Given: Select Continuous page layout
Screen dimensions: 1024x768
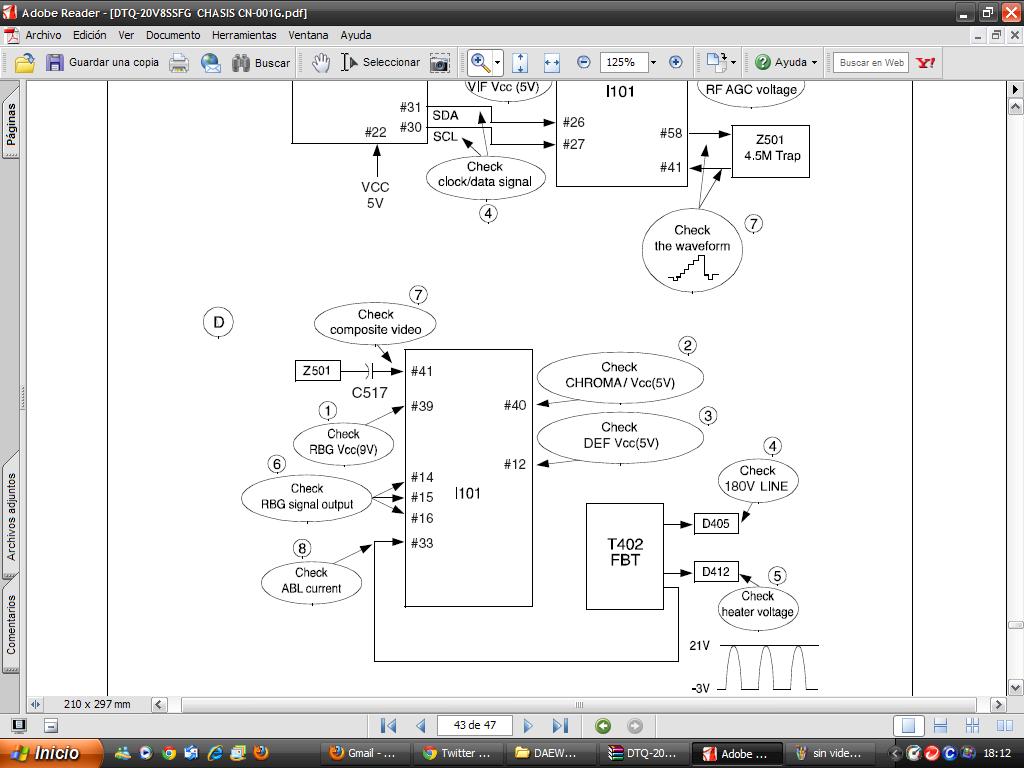Looking at the screenshot, I should pyautogui.click(x=940, y=726).
